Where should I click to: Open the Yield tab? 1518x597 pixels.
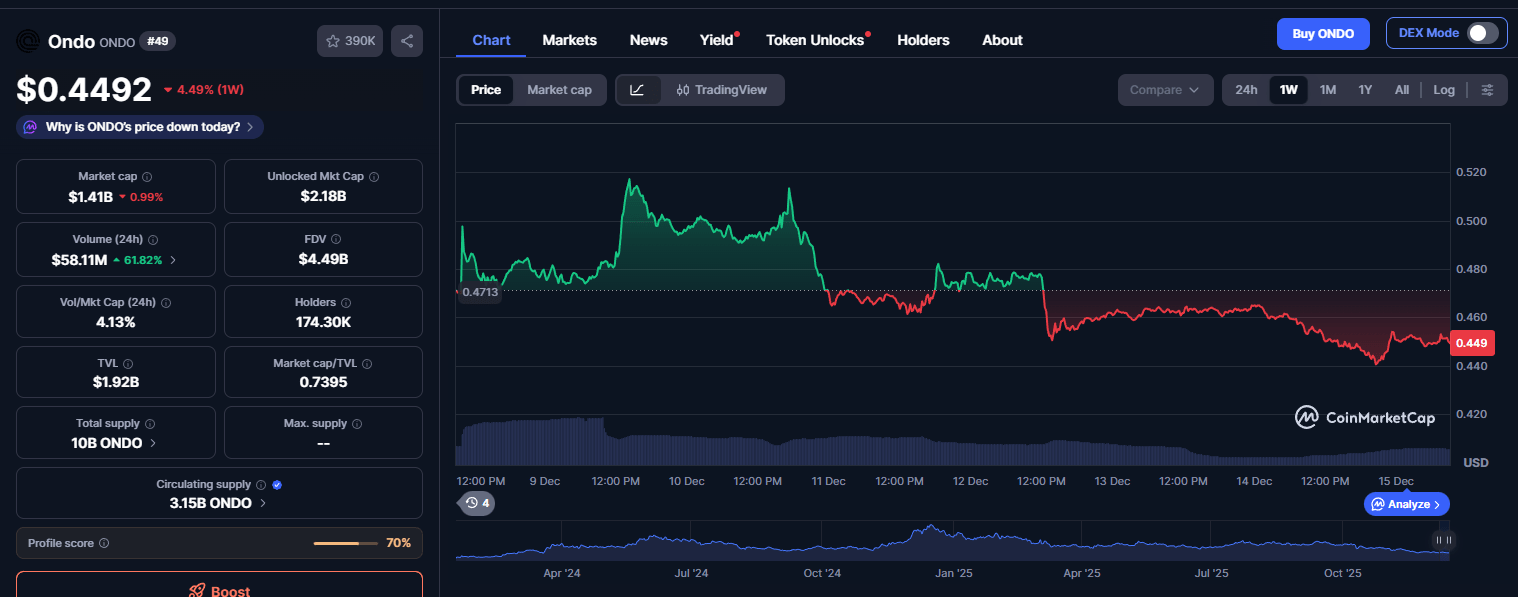(717, 40)
